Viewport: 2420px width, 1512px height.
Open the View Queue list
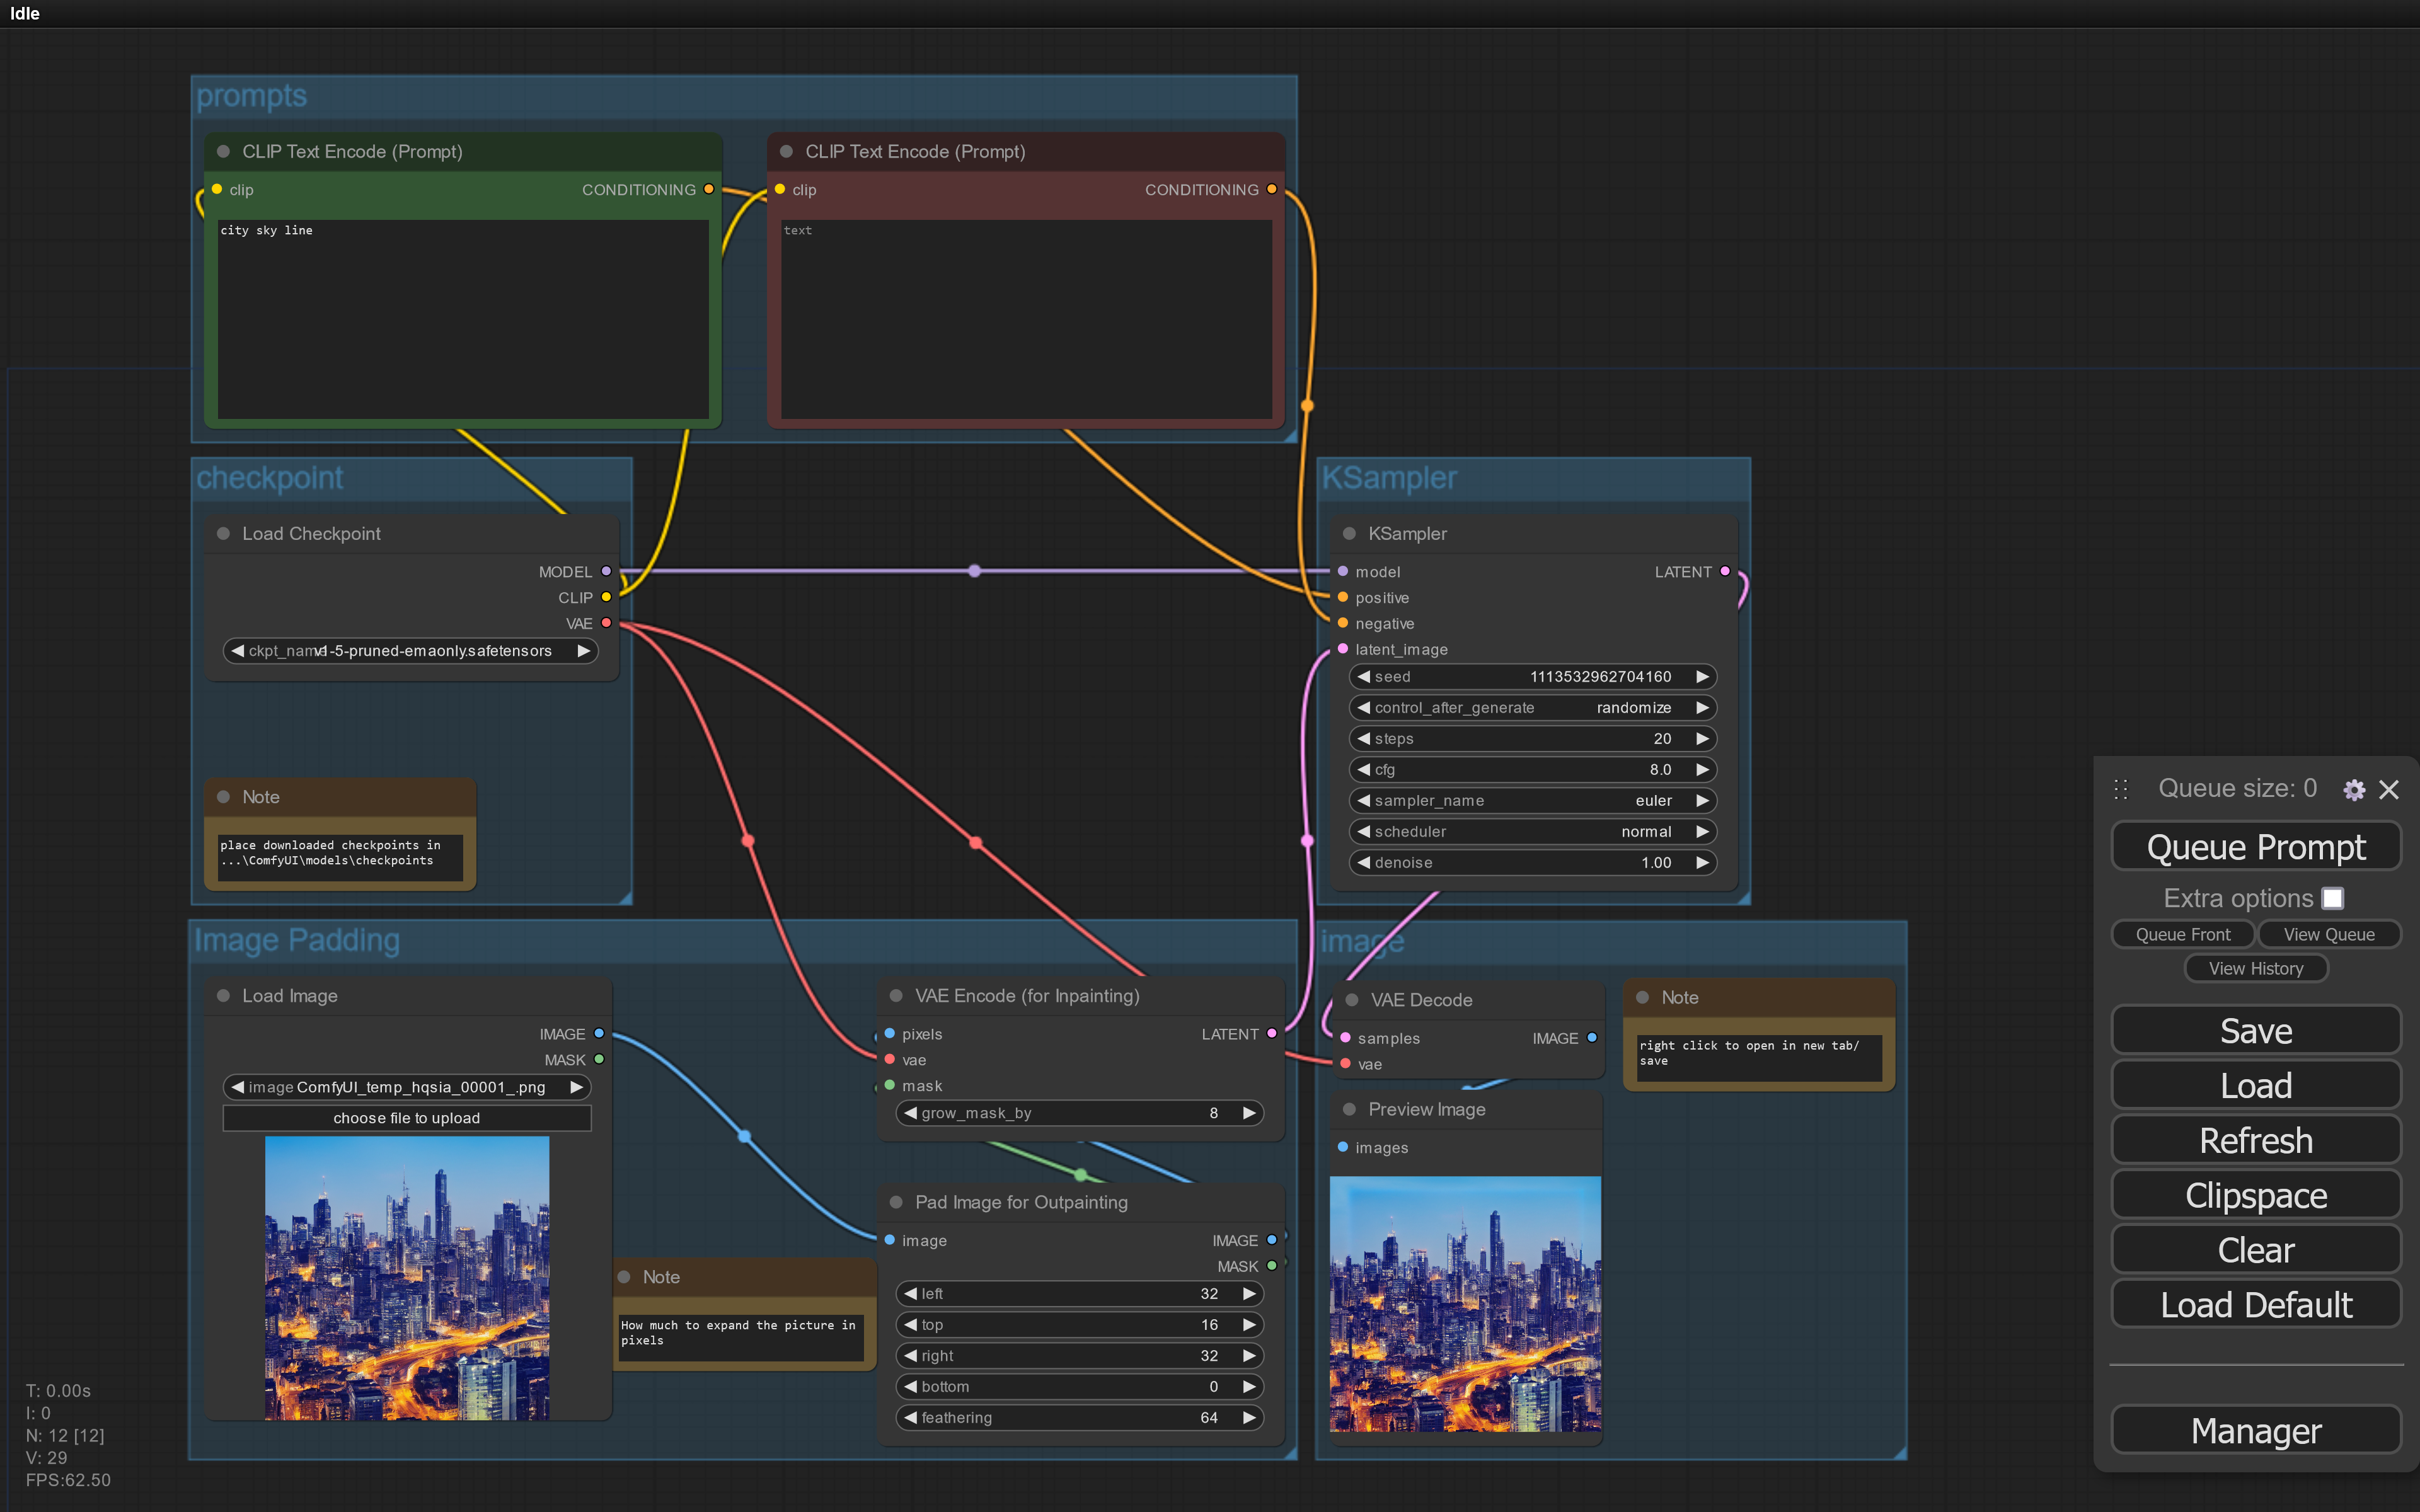(2328, 934)
